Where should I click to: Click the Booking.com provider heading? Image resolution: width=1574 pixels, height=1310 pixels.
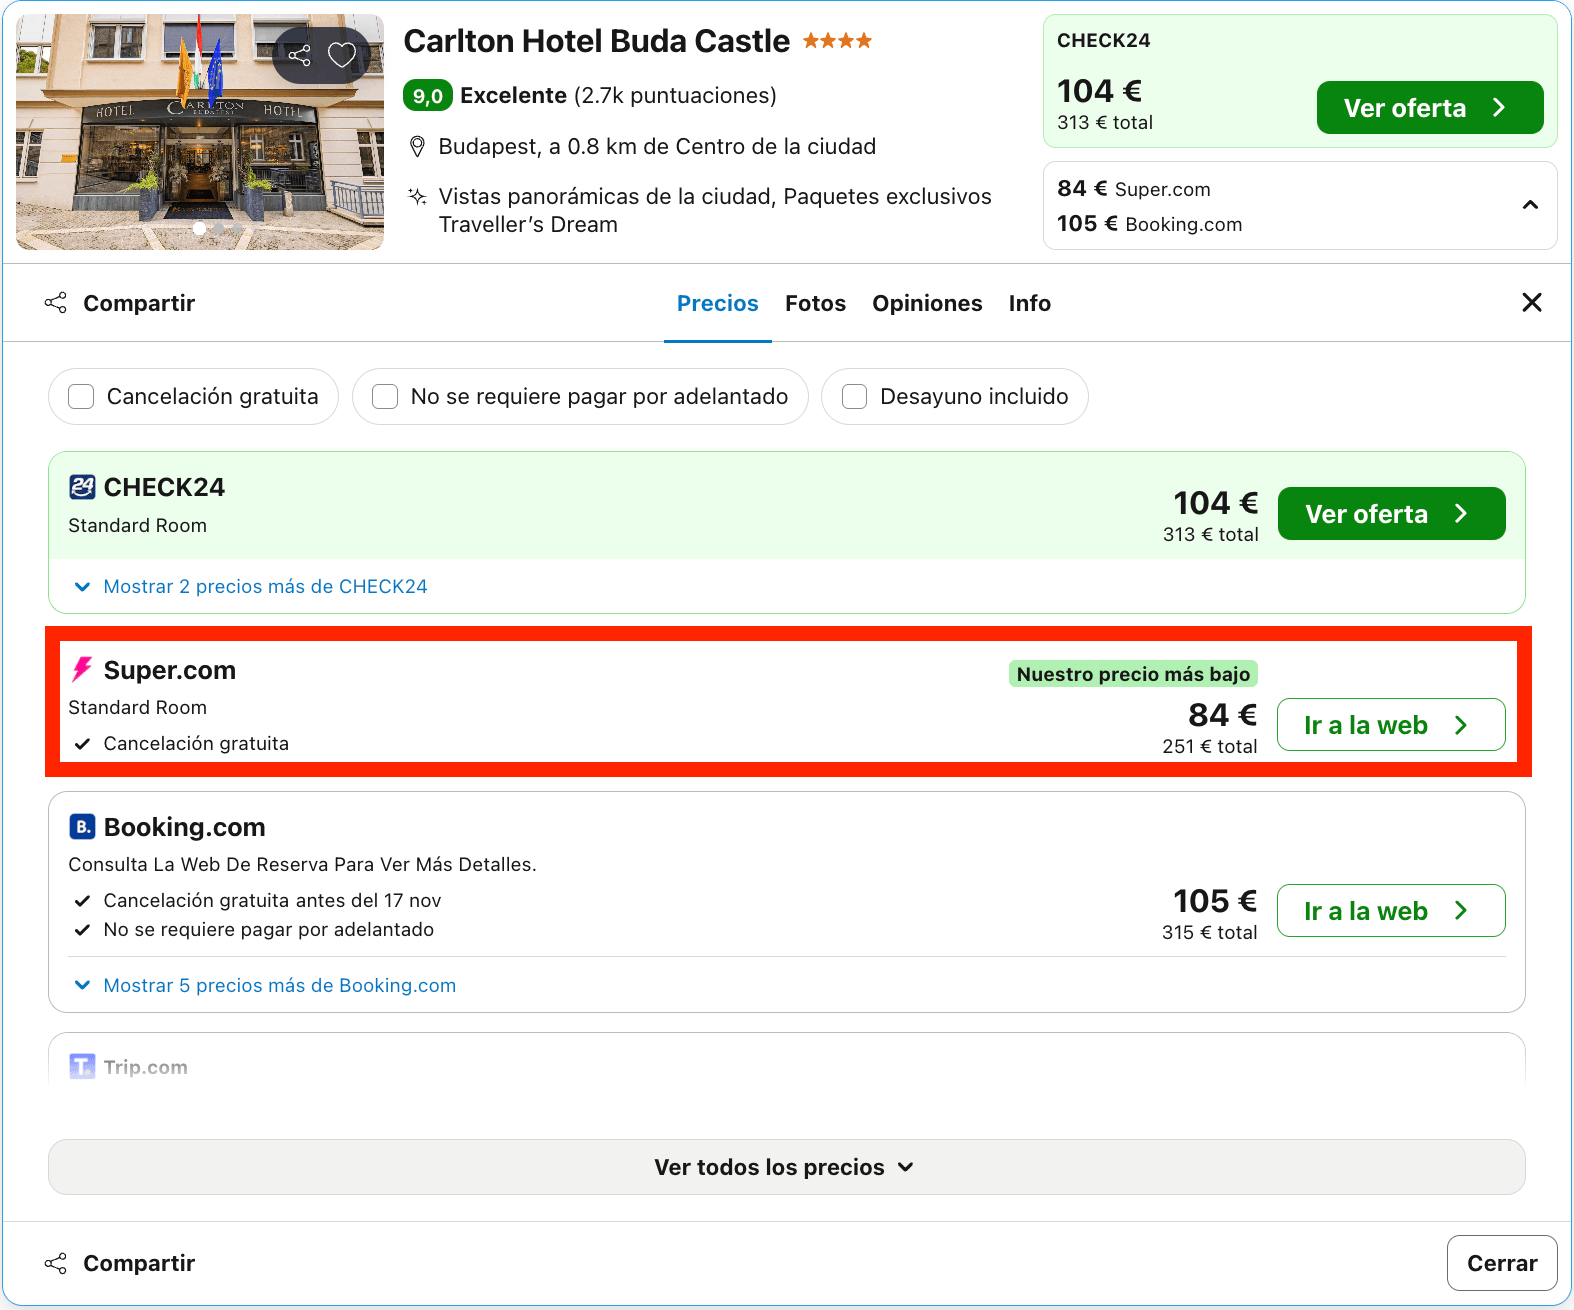coord(185,827)
